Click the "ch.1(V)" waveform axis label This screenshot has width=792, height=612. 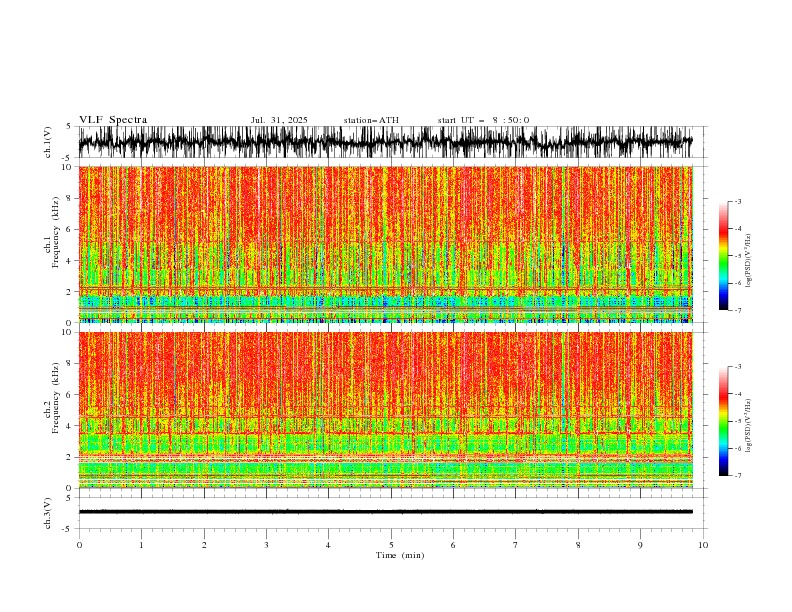[48, 142]
